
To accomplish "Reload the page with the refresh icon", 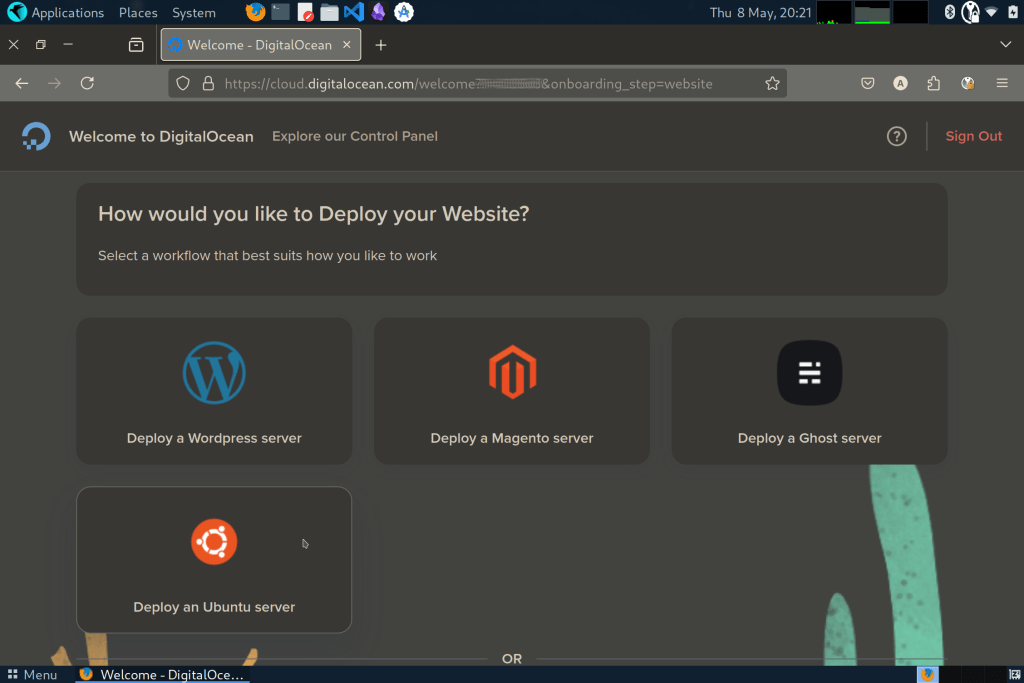I will coord(88,84).
